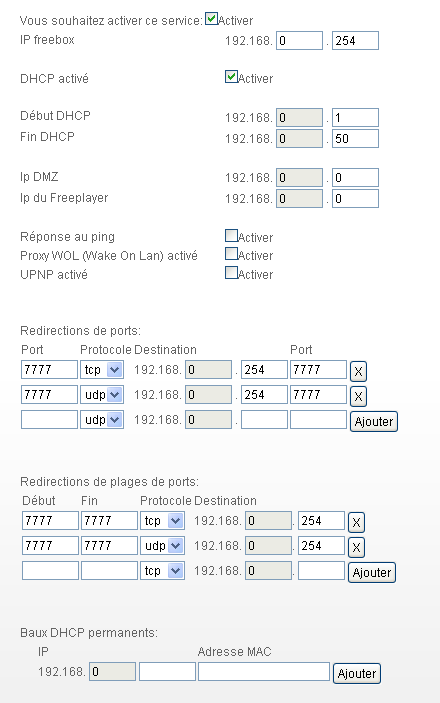Uncheck the service Activer checkbox
The width and height of the screenshot is (440, 703).
211,19
